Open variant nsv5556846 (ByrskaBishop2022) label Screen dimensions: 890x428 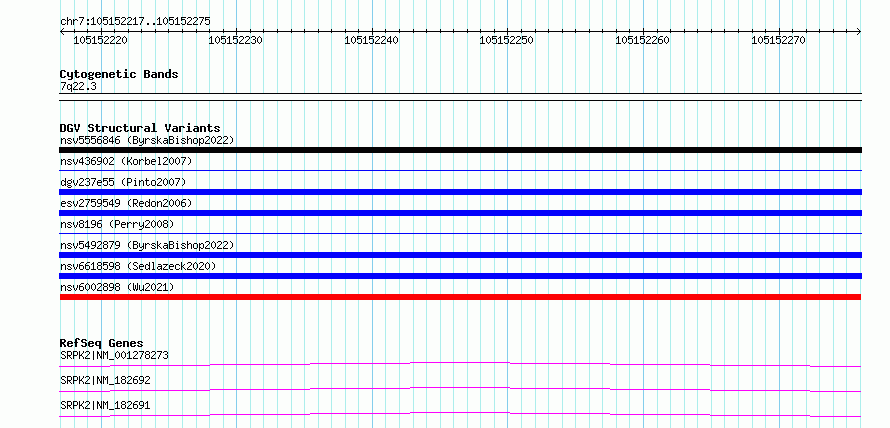(x=147, y=140)
